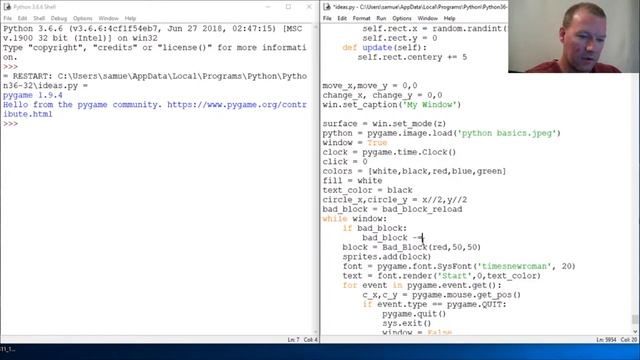Click the 'colors = [white,black...' line
This screenshot has width=640, height=360.
coord(414,171)
